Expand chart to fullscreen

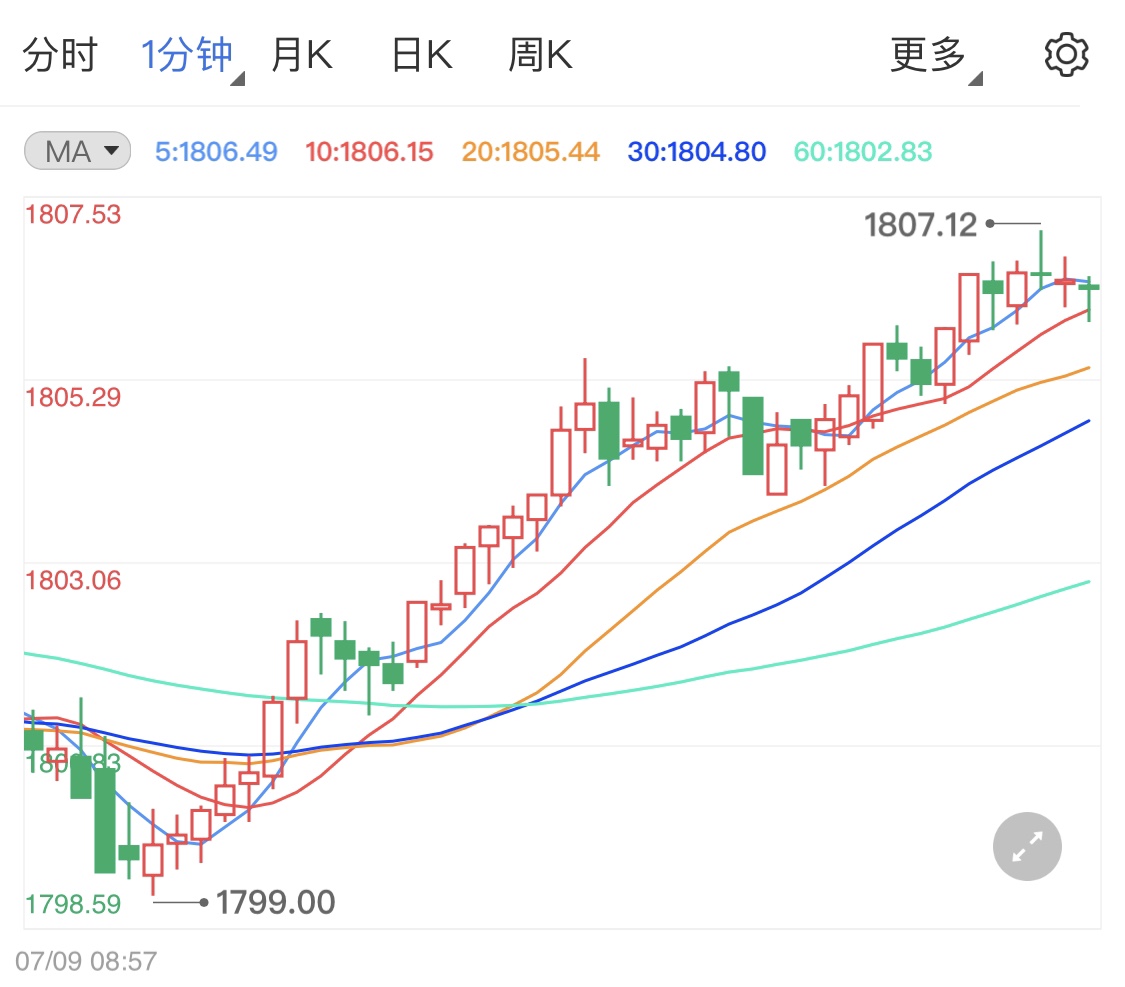[1027, 846]
